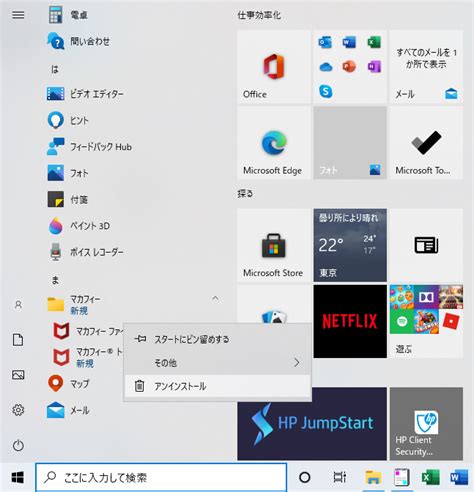Open the Microsoft Store tile
The height and width of the screenshot is (492, 474).
[274, 245]
